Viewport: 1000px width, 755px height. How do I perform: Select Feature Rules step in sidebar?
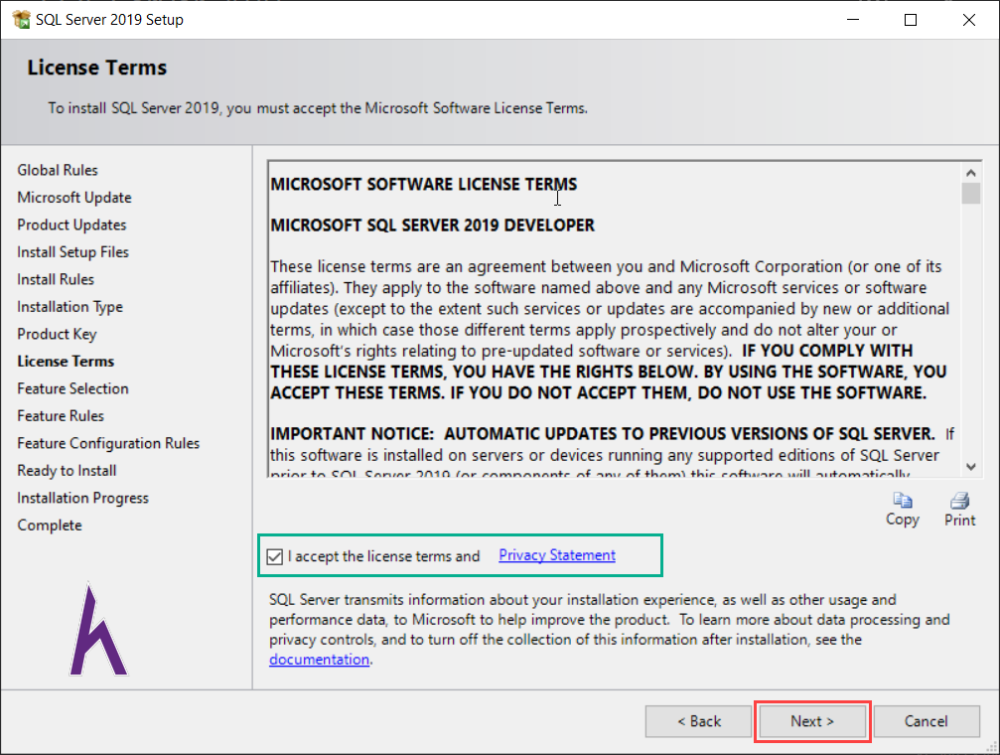[61, 416]
